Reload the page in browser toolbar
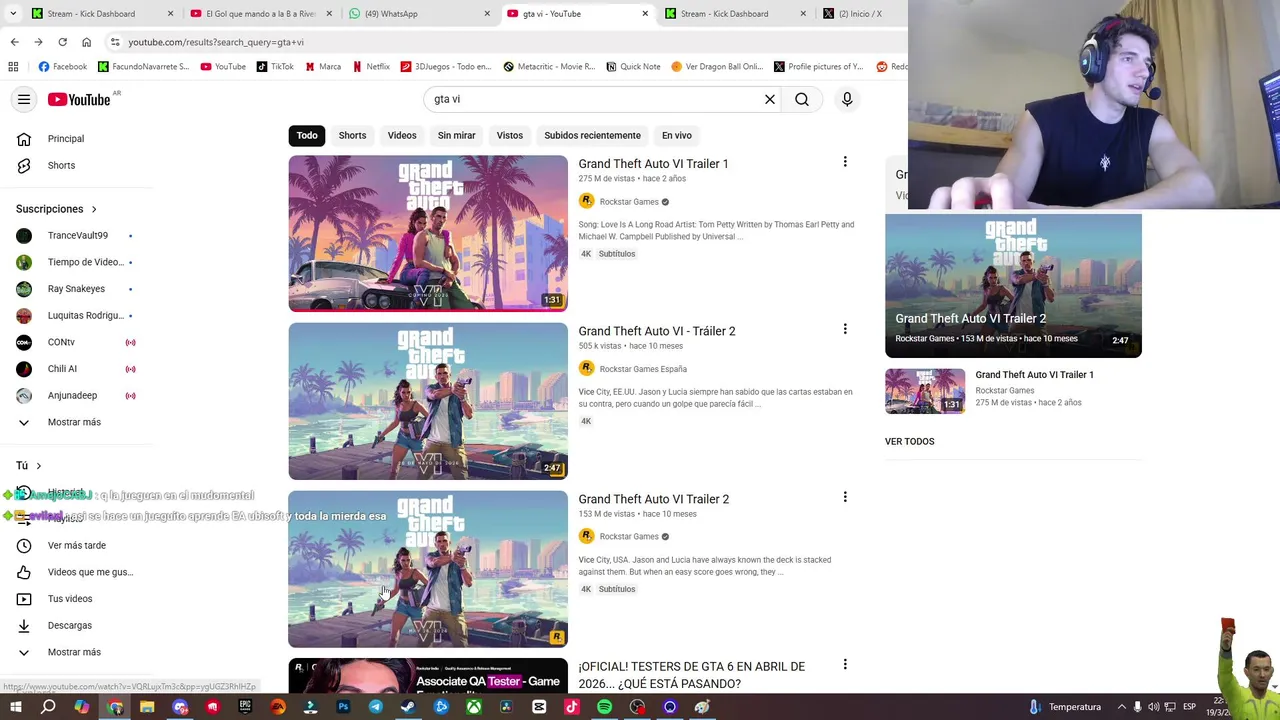The image size is (1280, 720). [x=62, y=42]
